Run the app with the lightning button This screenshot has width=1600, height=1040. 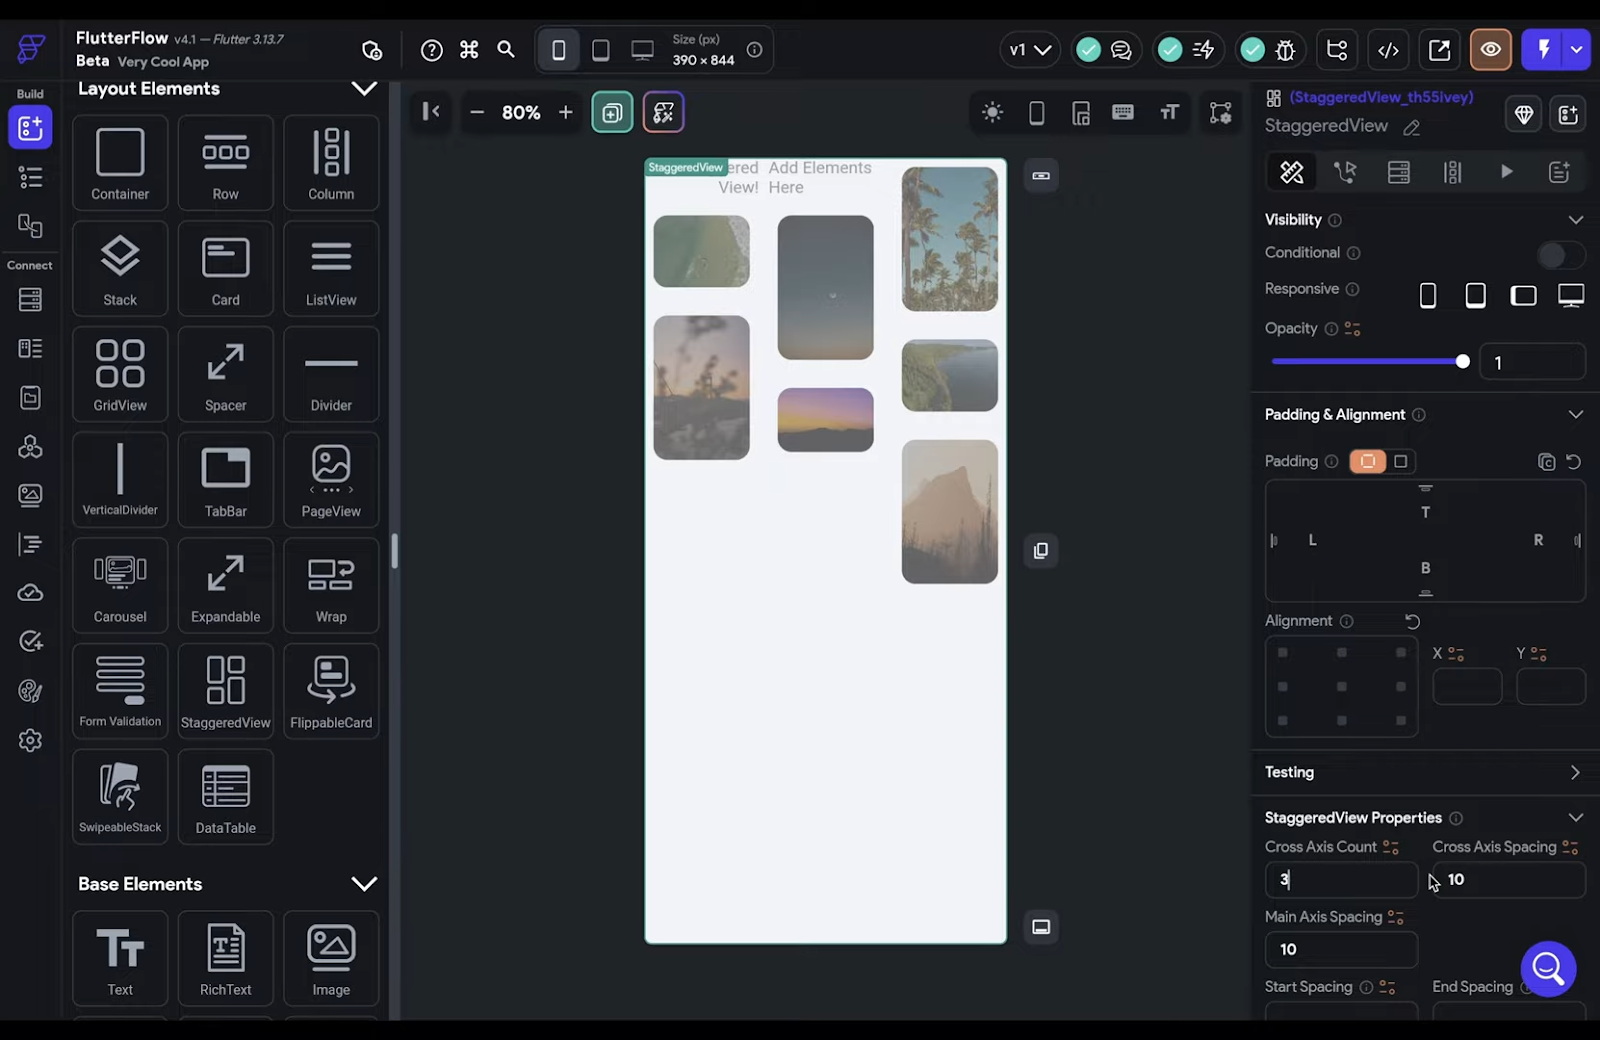(1543, 49)
